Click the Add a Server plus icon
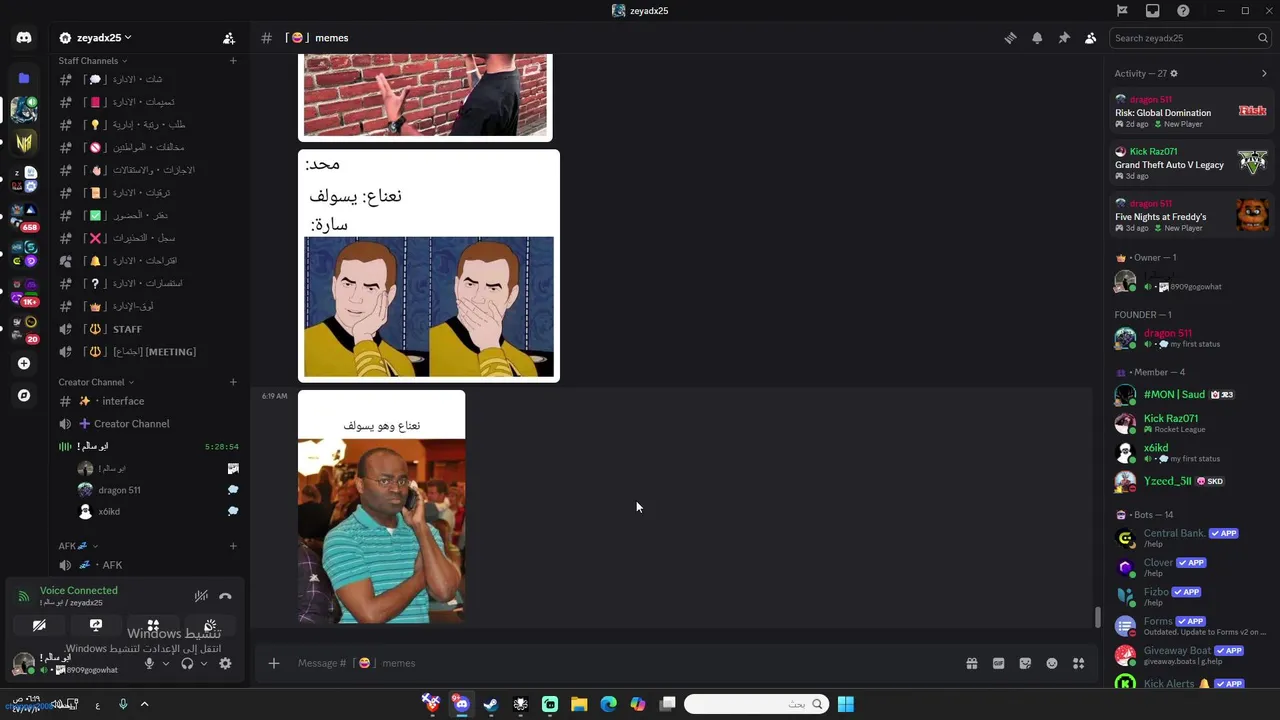The image size is (1280, 720). click(x=24, y=364)
